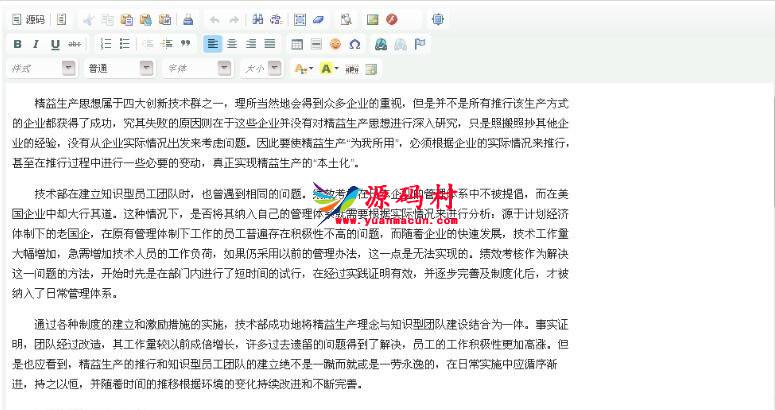Apply strikethrough formatting
Image resolution: width=775 pixels, height=410 pixels.
[75, 44]
